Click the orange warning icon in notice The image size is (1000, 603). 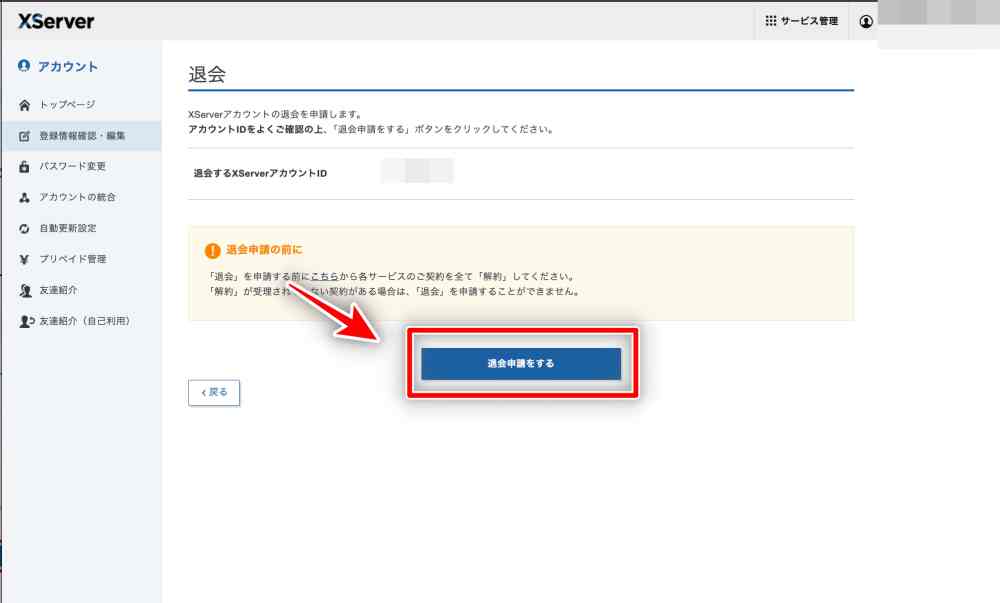(212, 251)
